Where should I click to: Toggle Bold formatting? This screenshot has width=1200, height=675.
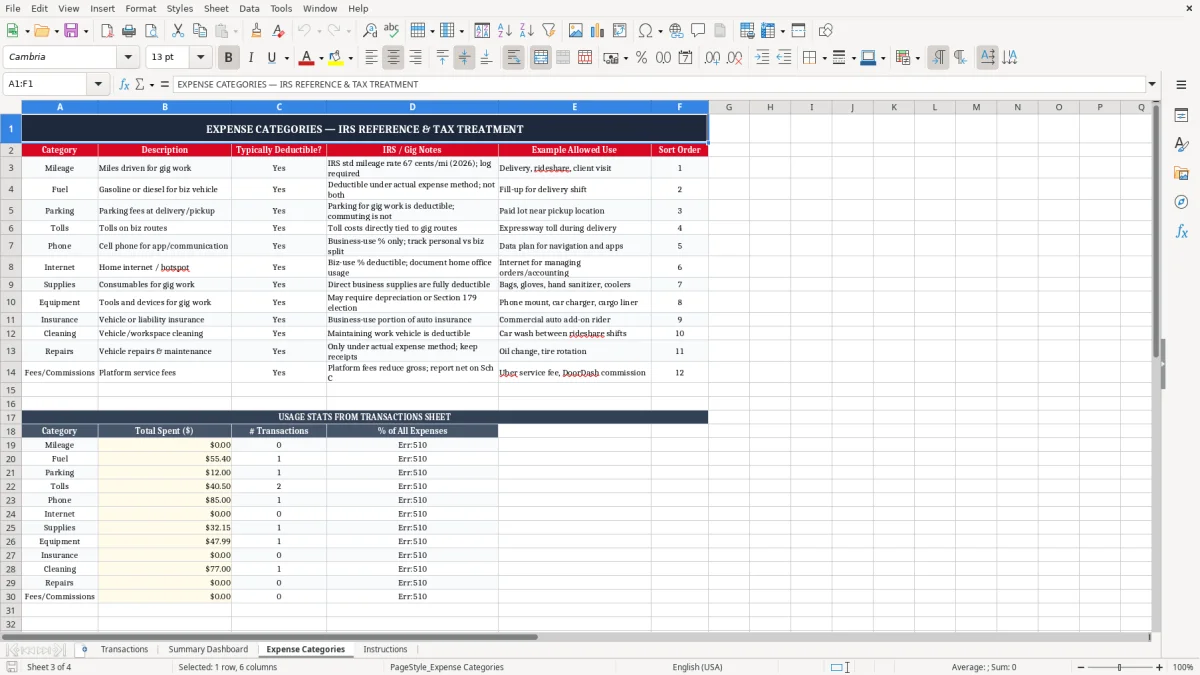pyautogui.click(x=229, y=58)
